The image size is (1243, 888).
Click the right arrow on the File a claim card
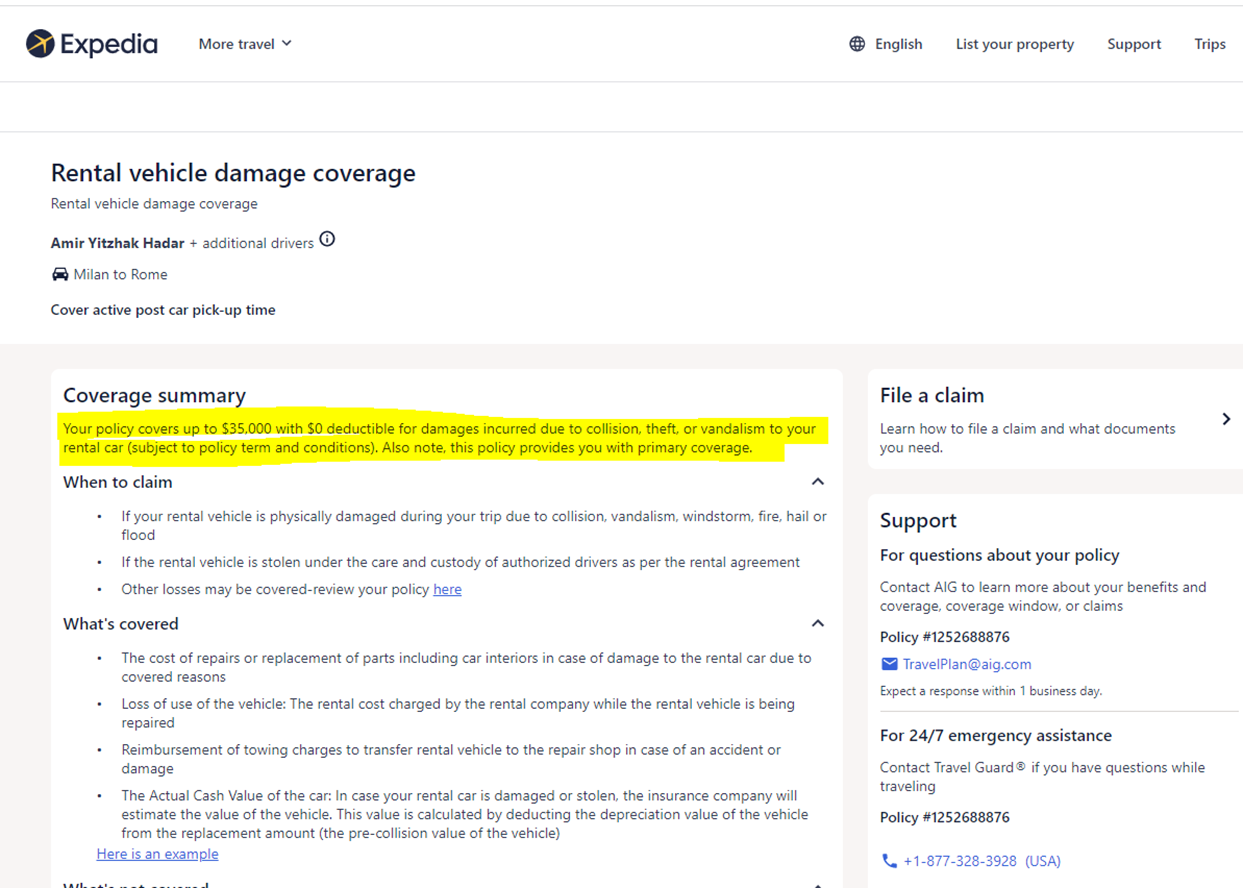1228,420
